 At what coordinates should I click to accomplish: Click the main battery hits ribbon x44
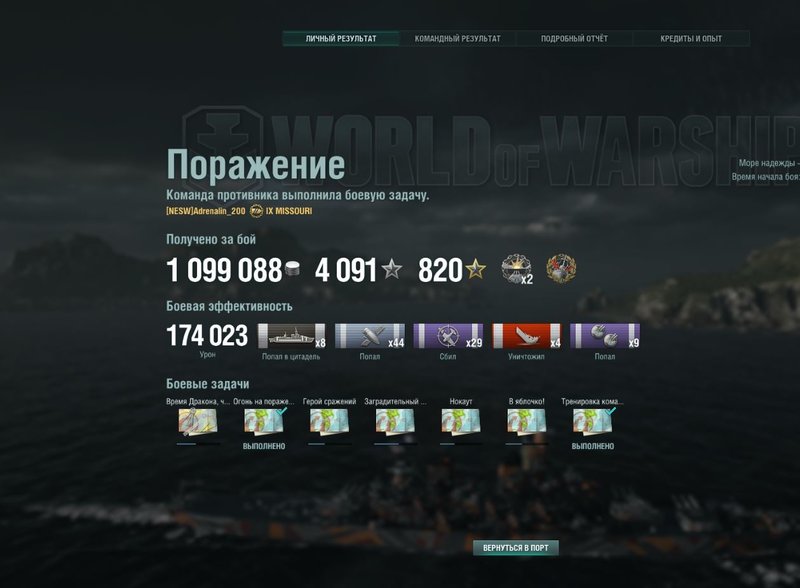coord(370,336)
